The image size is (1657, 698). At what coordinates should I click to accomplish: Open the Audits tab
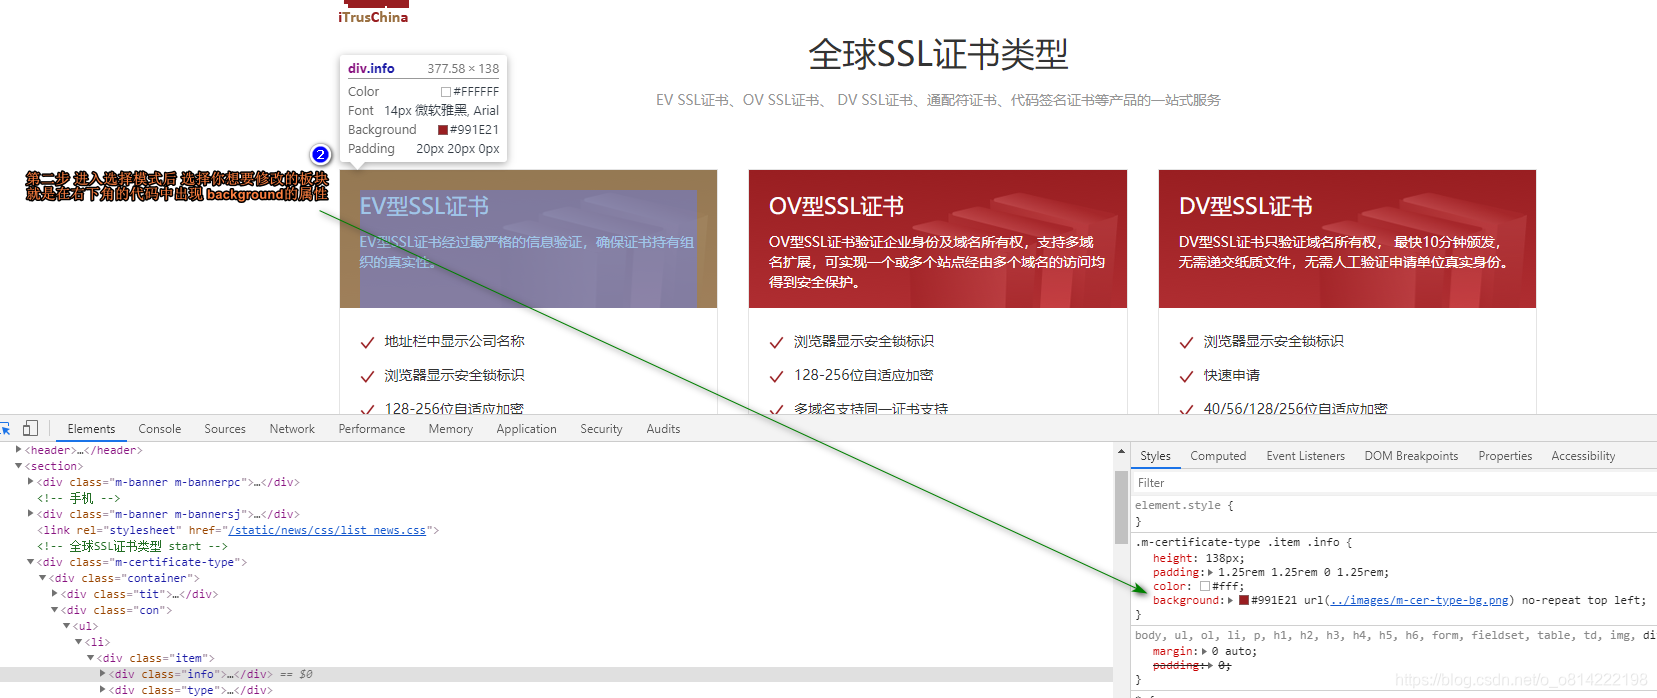663,429
